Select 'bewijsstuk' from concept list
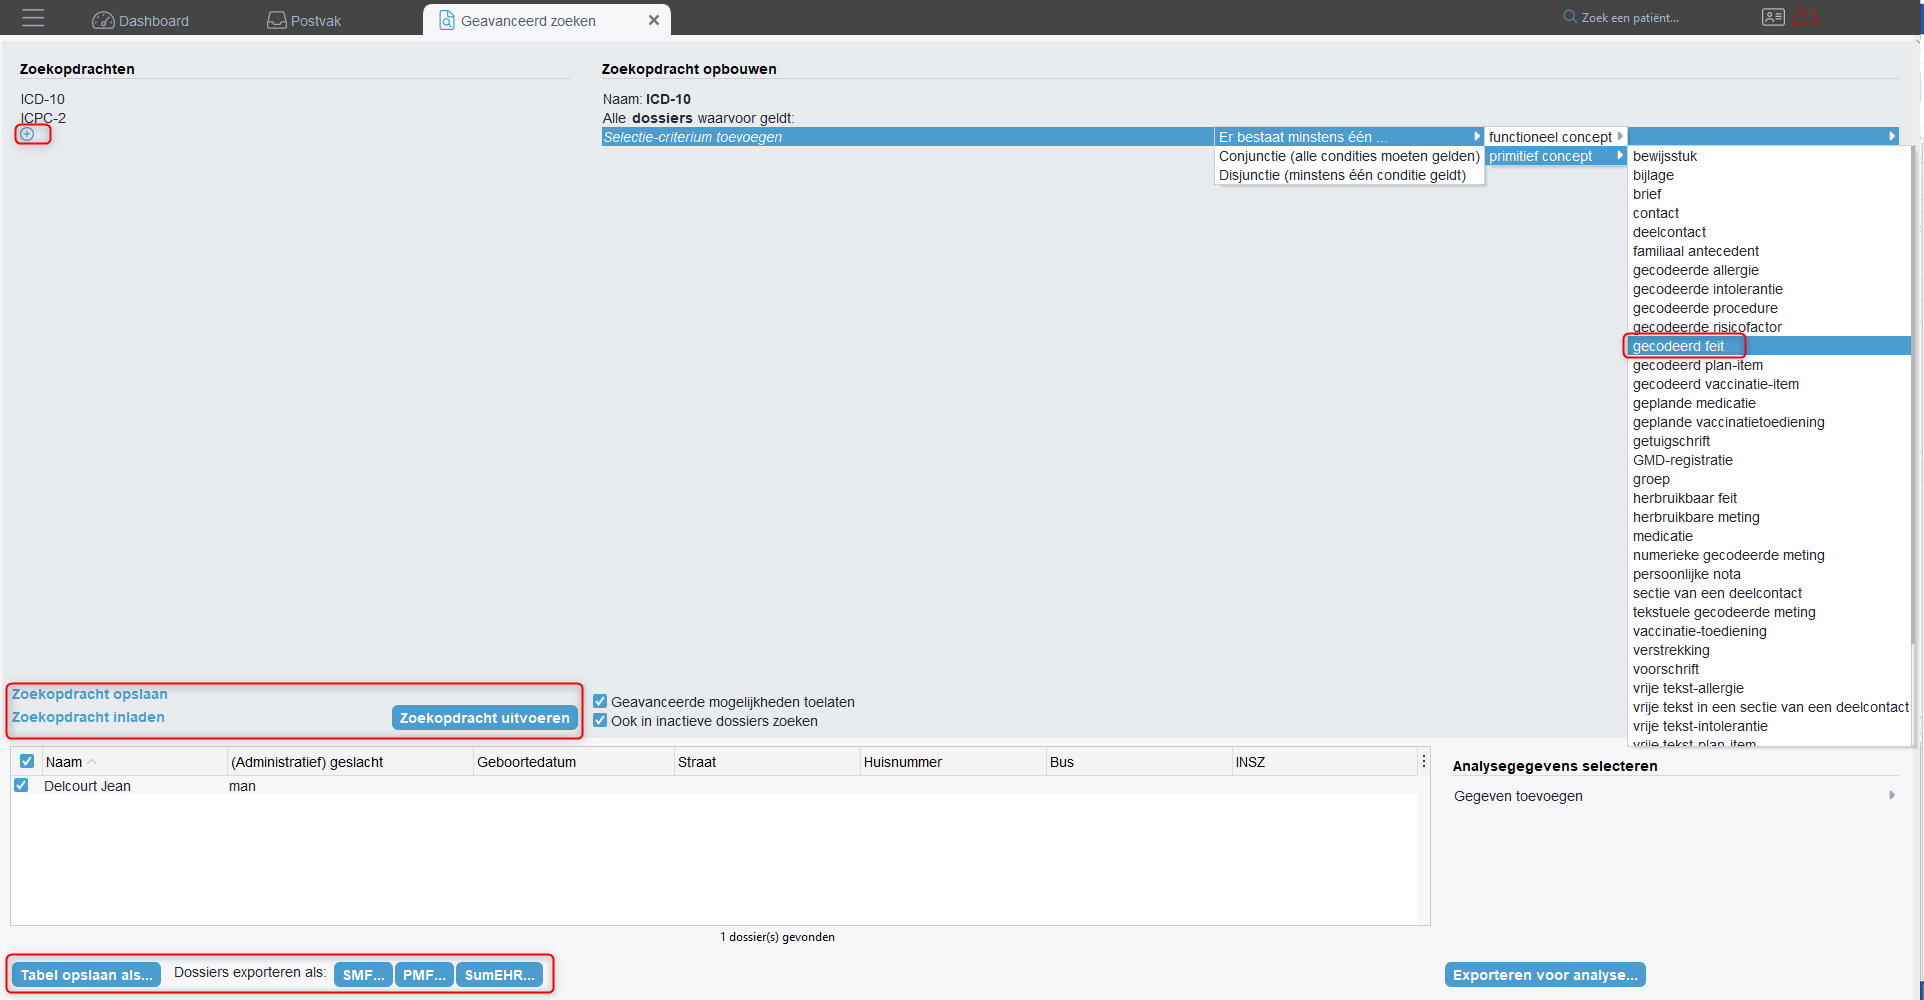Screen dimensions: 1924x1000 (1769, 156)
